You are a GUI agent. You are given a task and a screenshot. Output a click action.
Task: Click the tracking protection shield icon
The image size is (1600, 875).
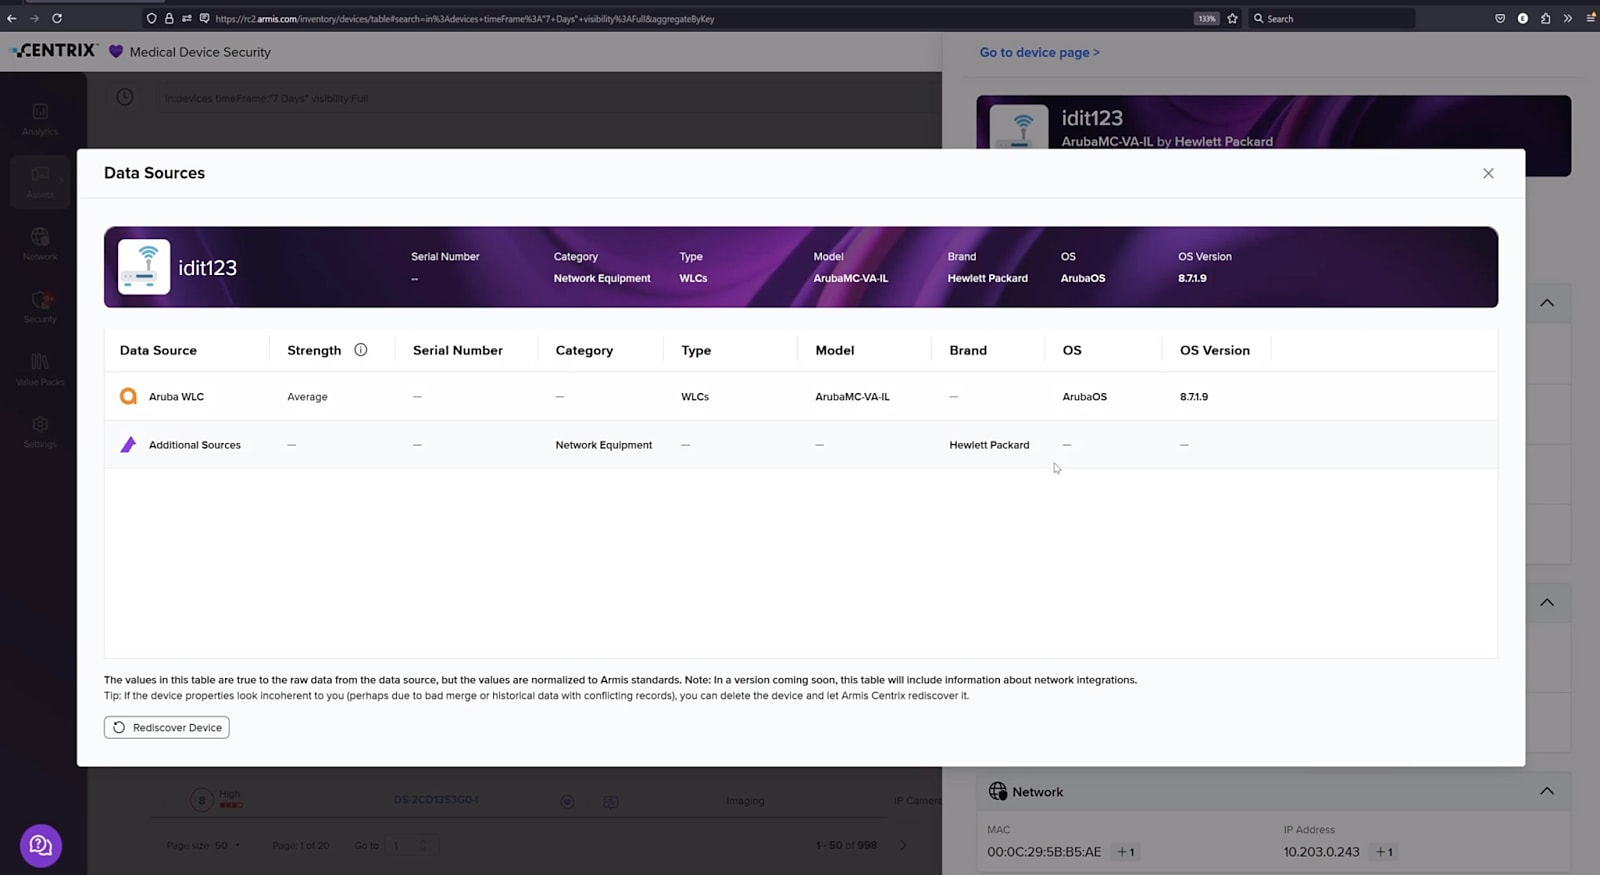click(x=151, y=18)
